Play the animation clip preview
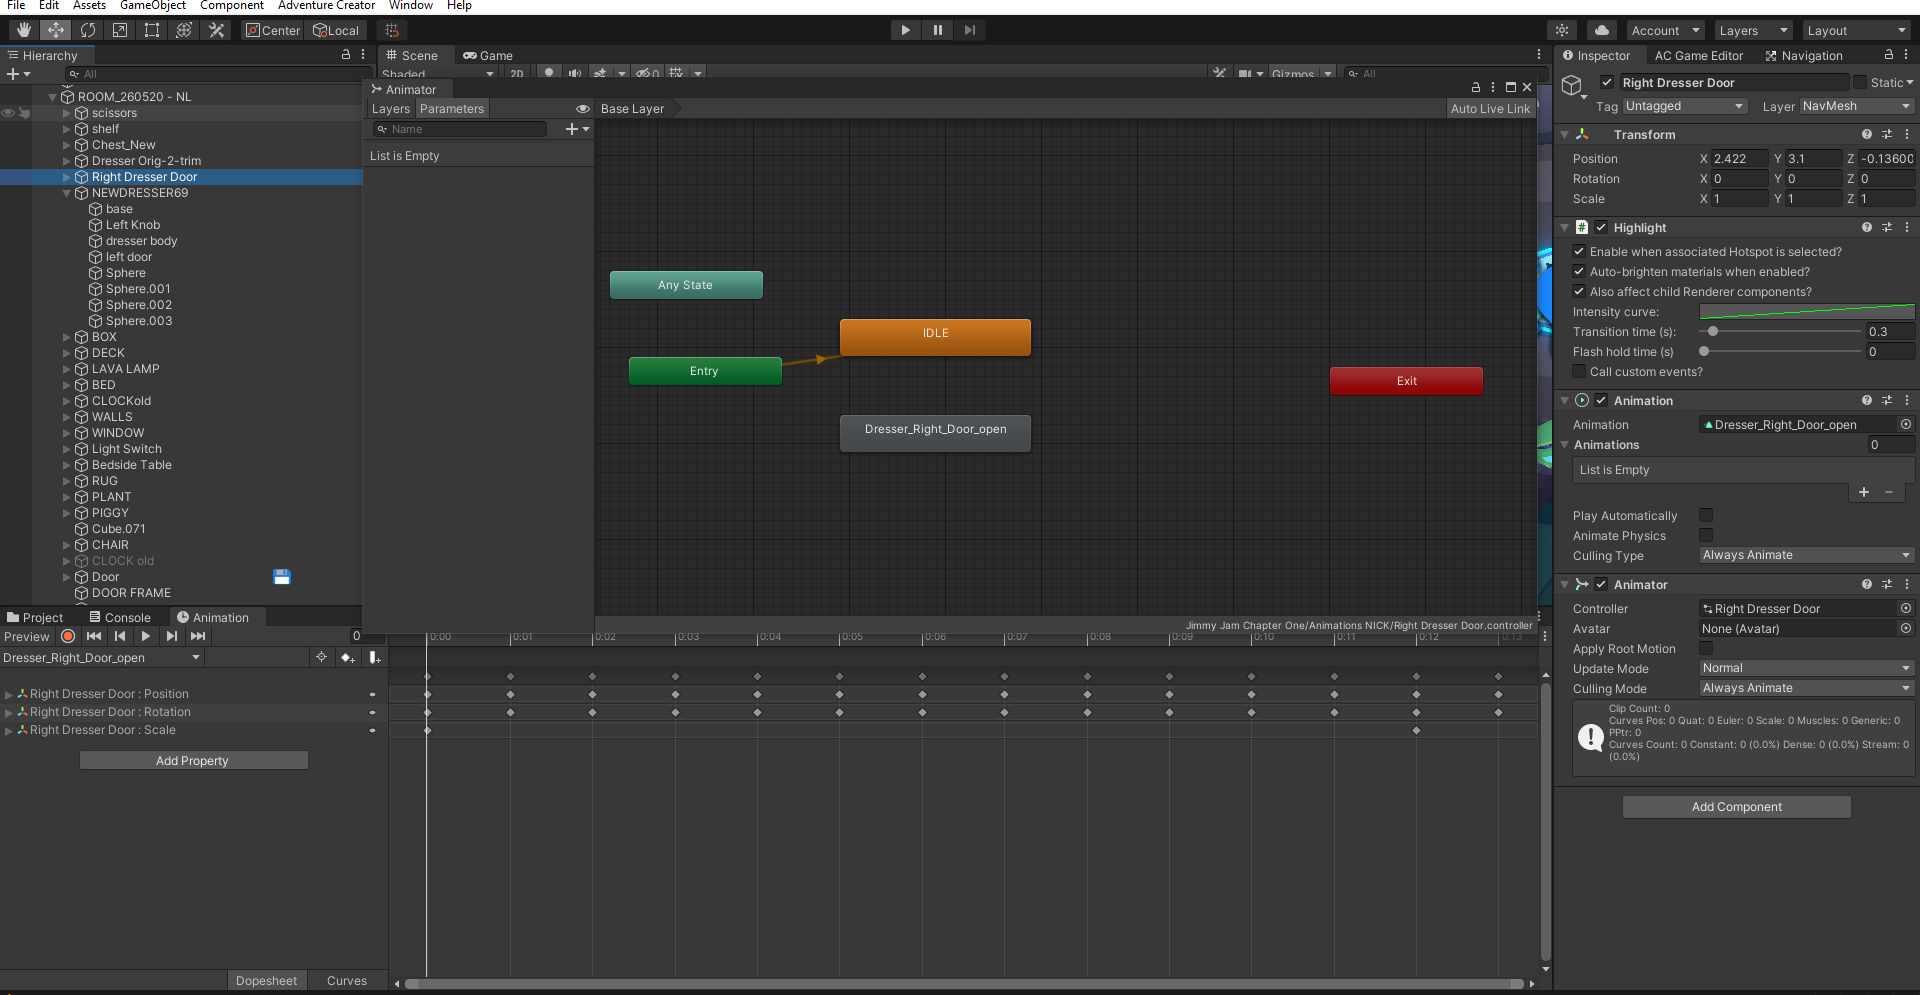This screenshot has width=1920, height=995. 146,636
